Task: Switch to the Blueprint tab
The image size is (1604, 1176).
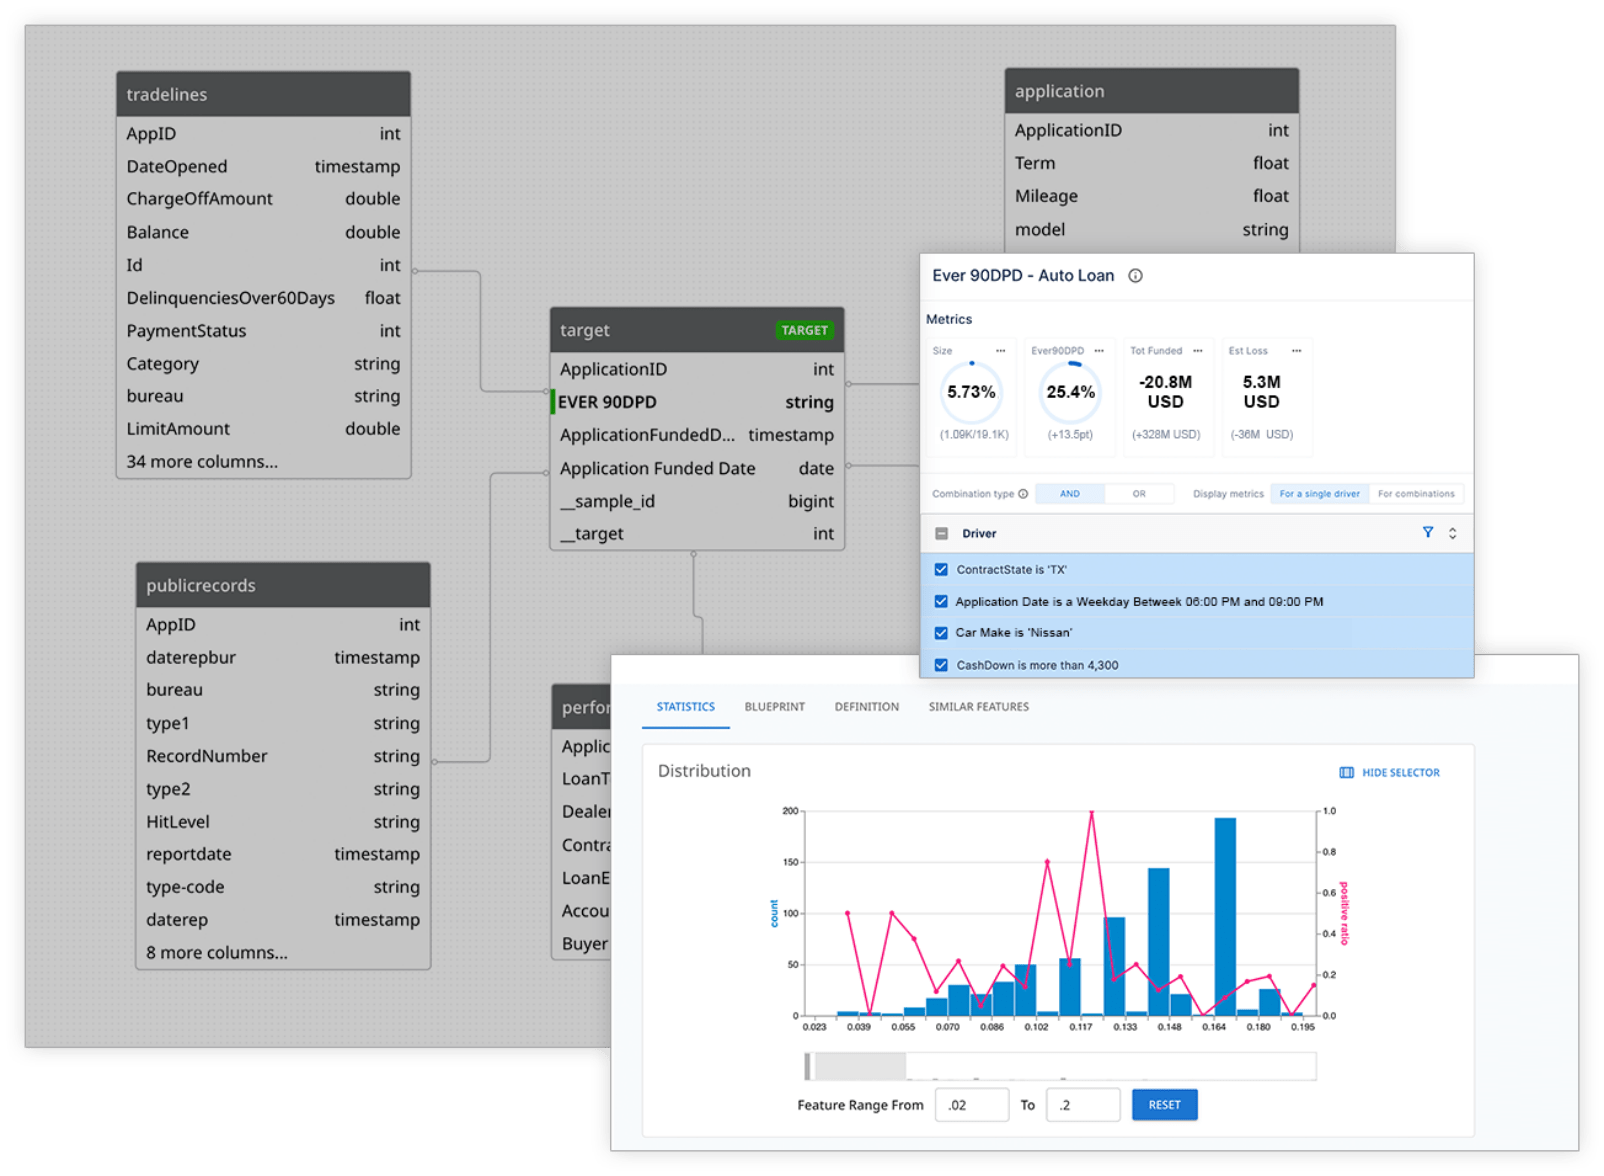Action: pos(774,707)
